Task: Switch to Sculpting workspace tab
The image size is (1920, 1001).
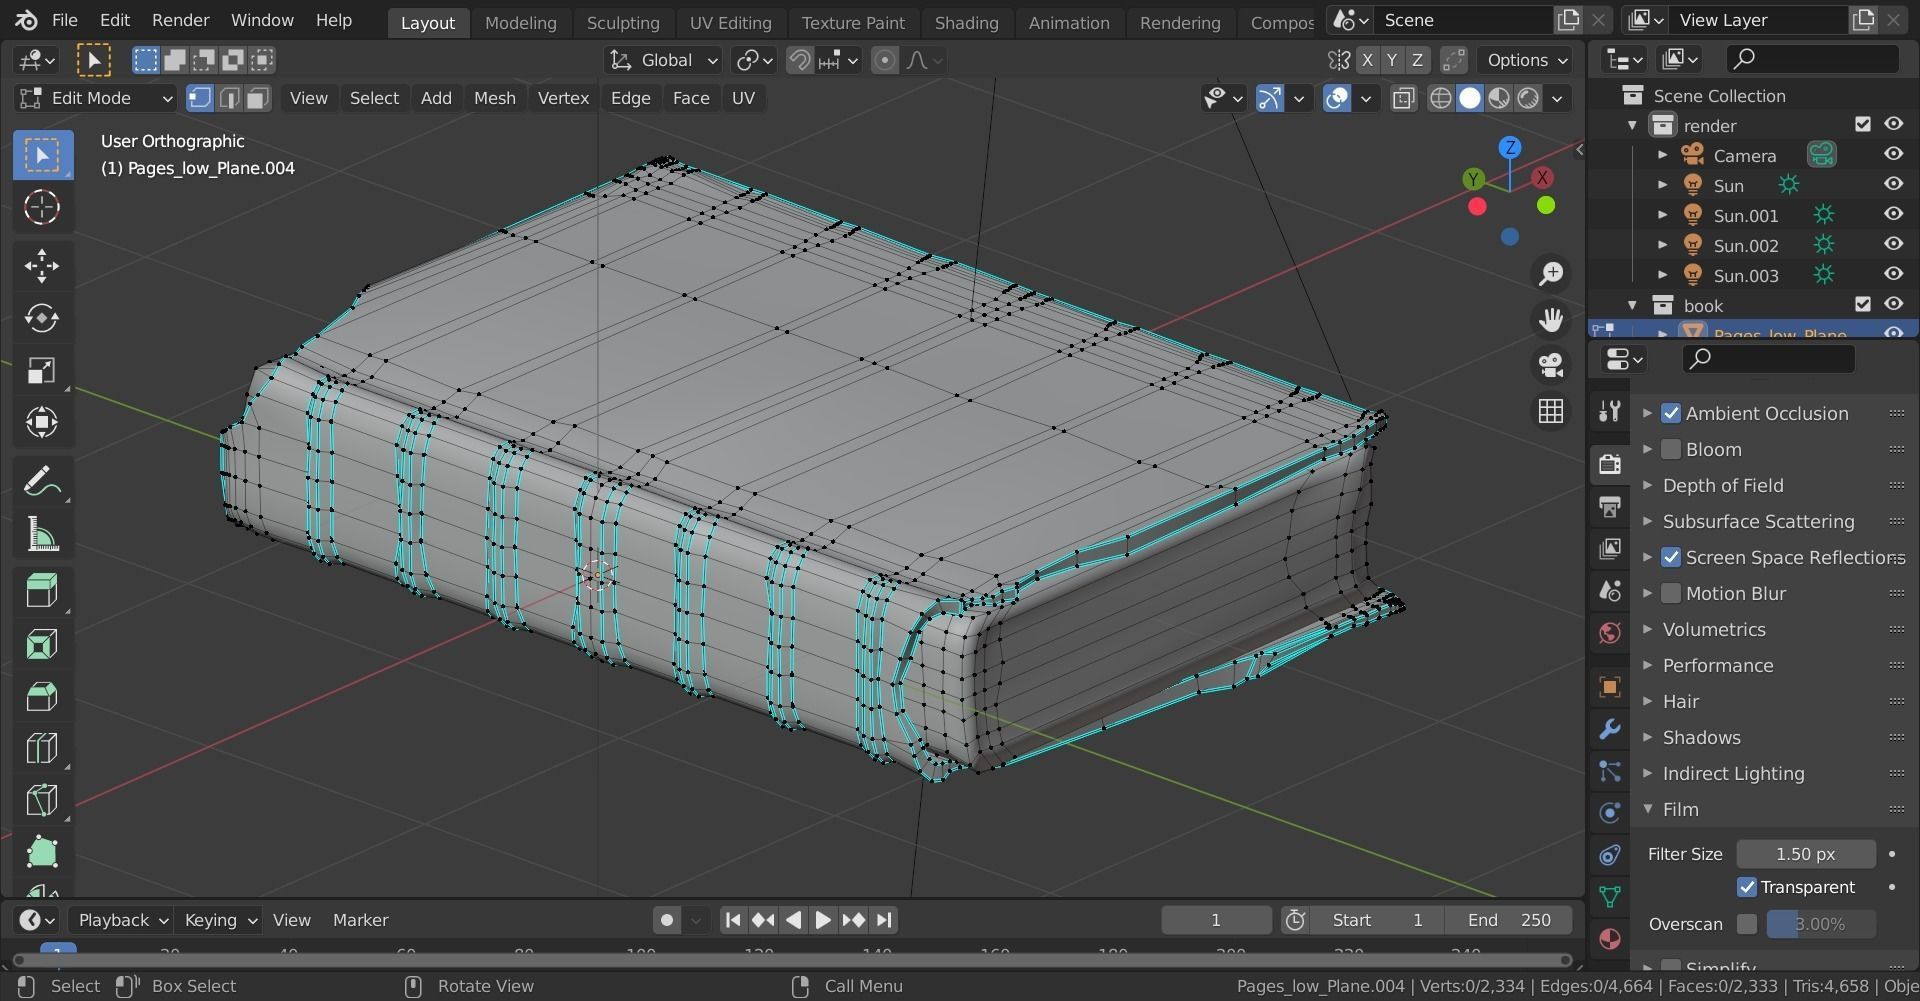Action: tap(623, 22)
